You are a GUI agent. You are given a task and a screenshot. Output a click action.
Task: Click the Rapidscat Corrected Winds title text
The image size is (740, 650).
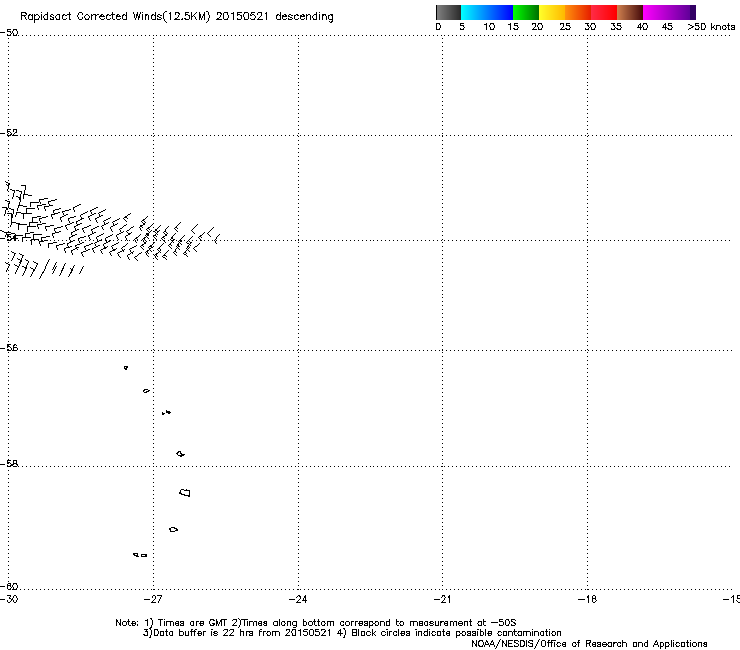click(x=177, y=16)
